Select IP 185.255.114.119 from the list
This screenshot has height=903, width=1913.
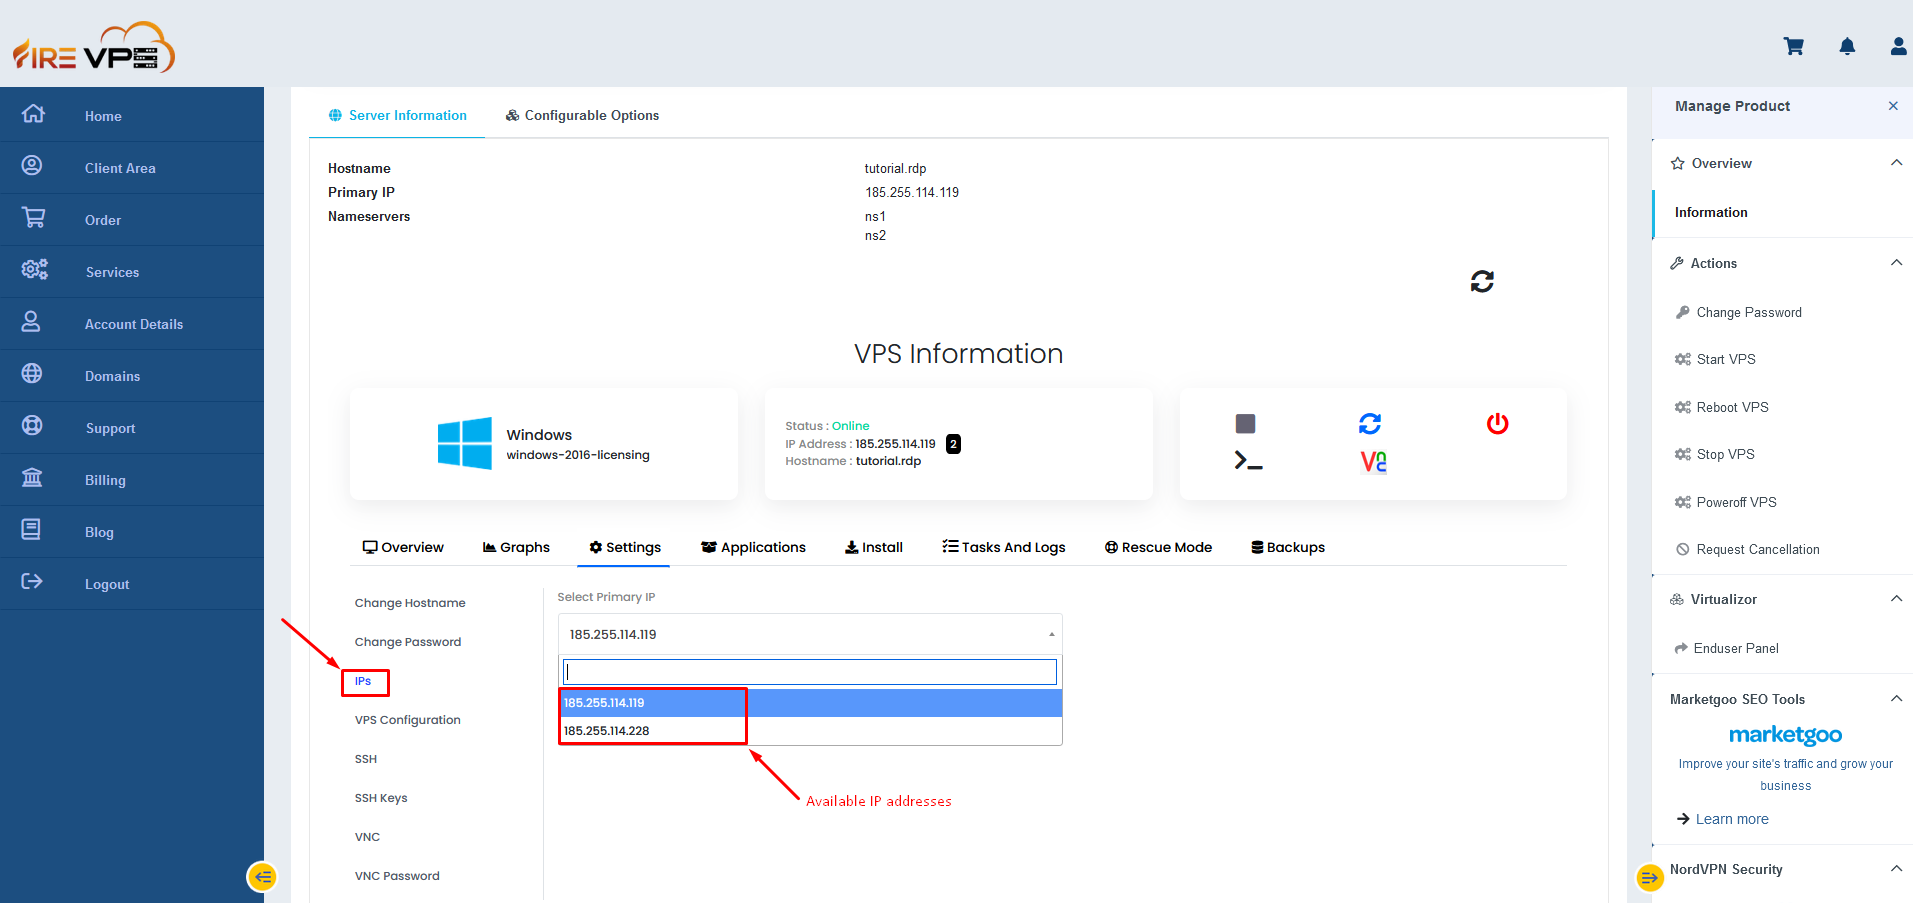(x=810, y=703)
